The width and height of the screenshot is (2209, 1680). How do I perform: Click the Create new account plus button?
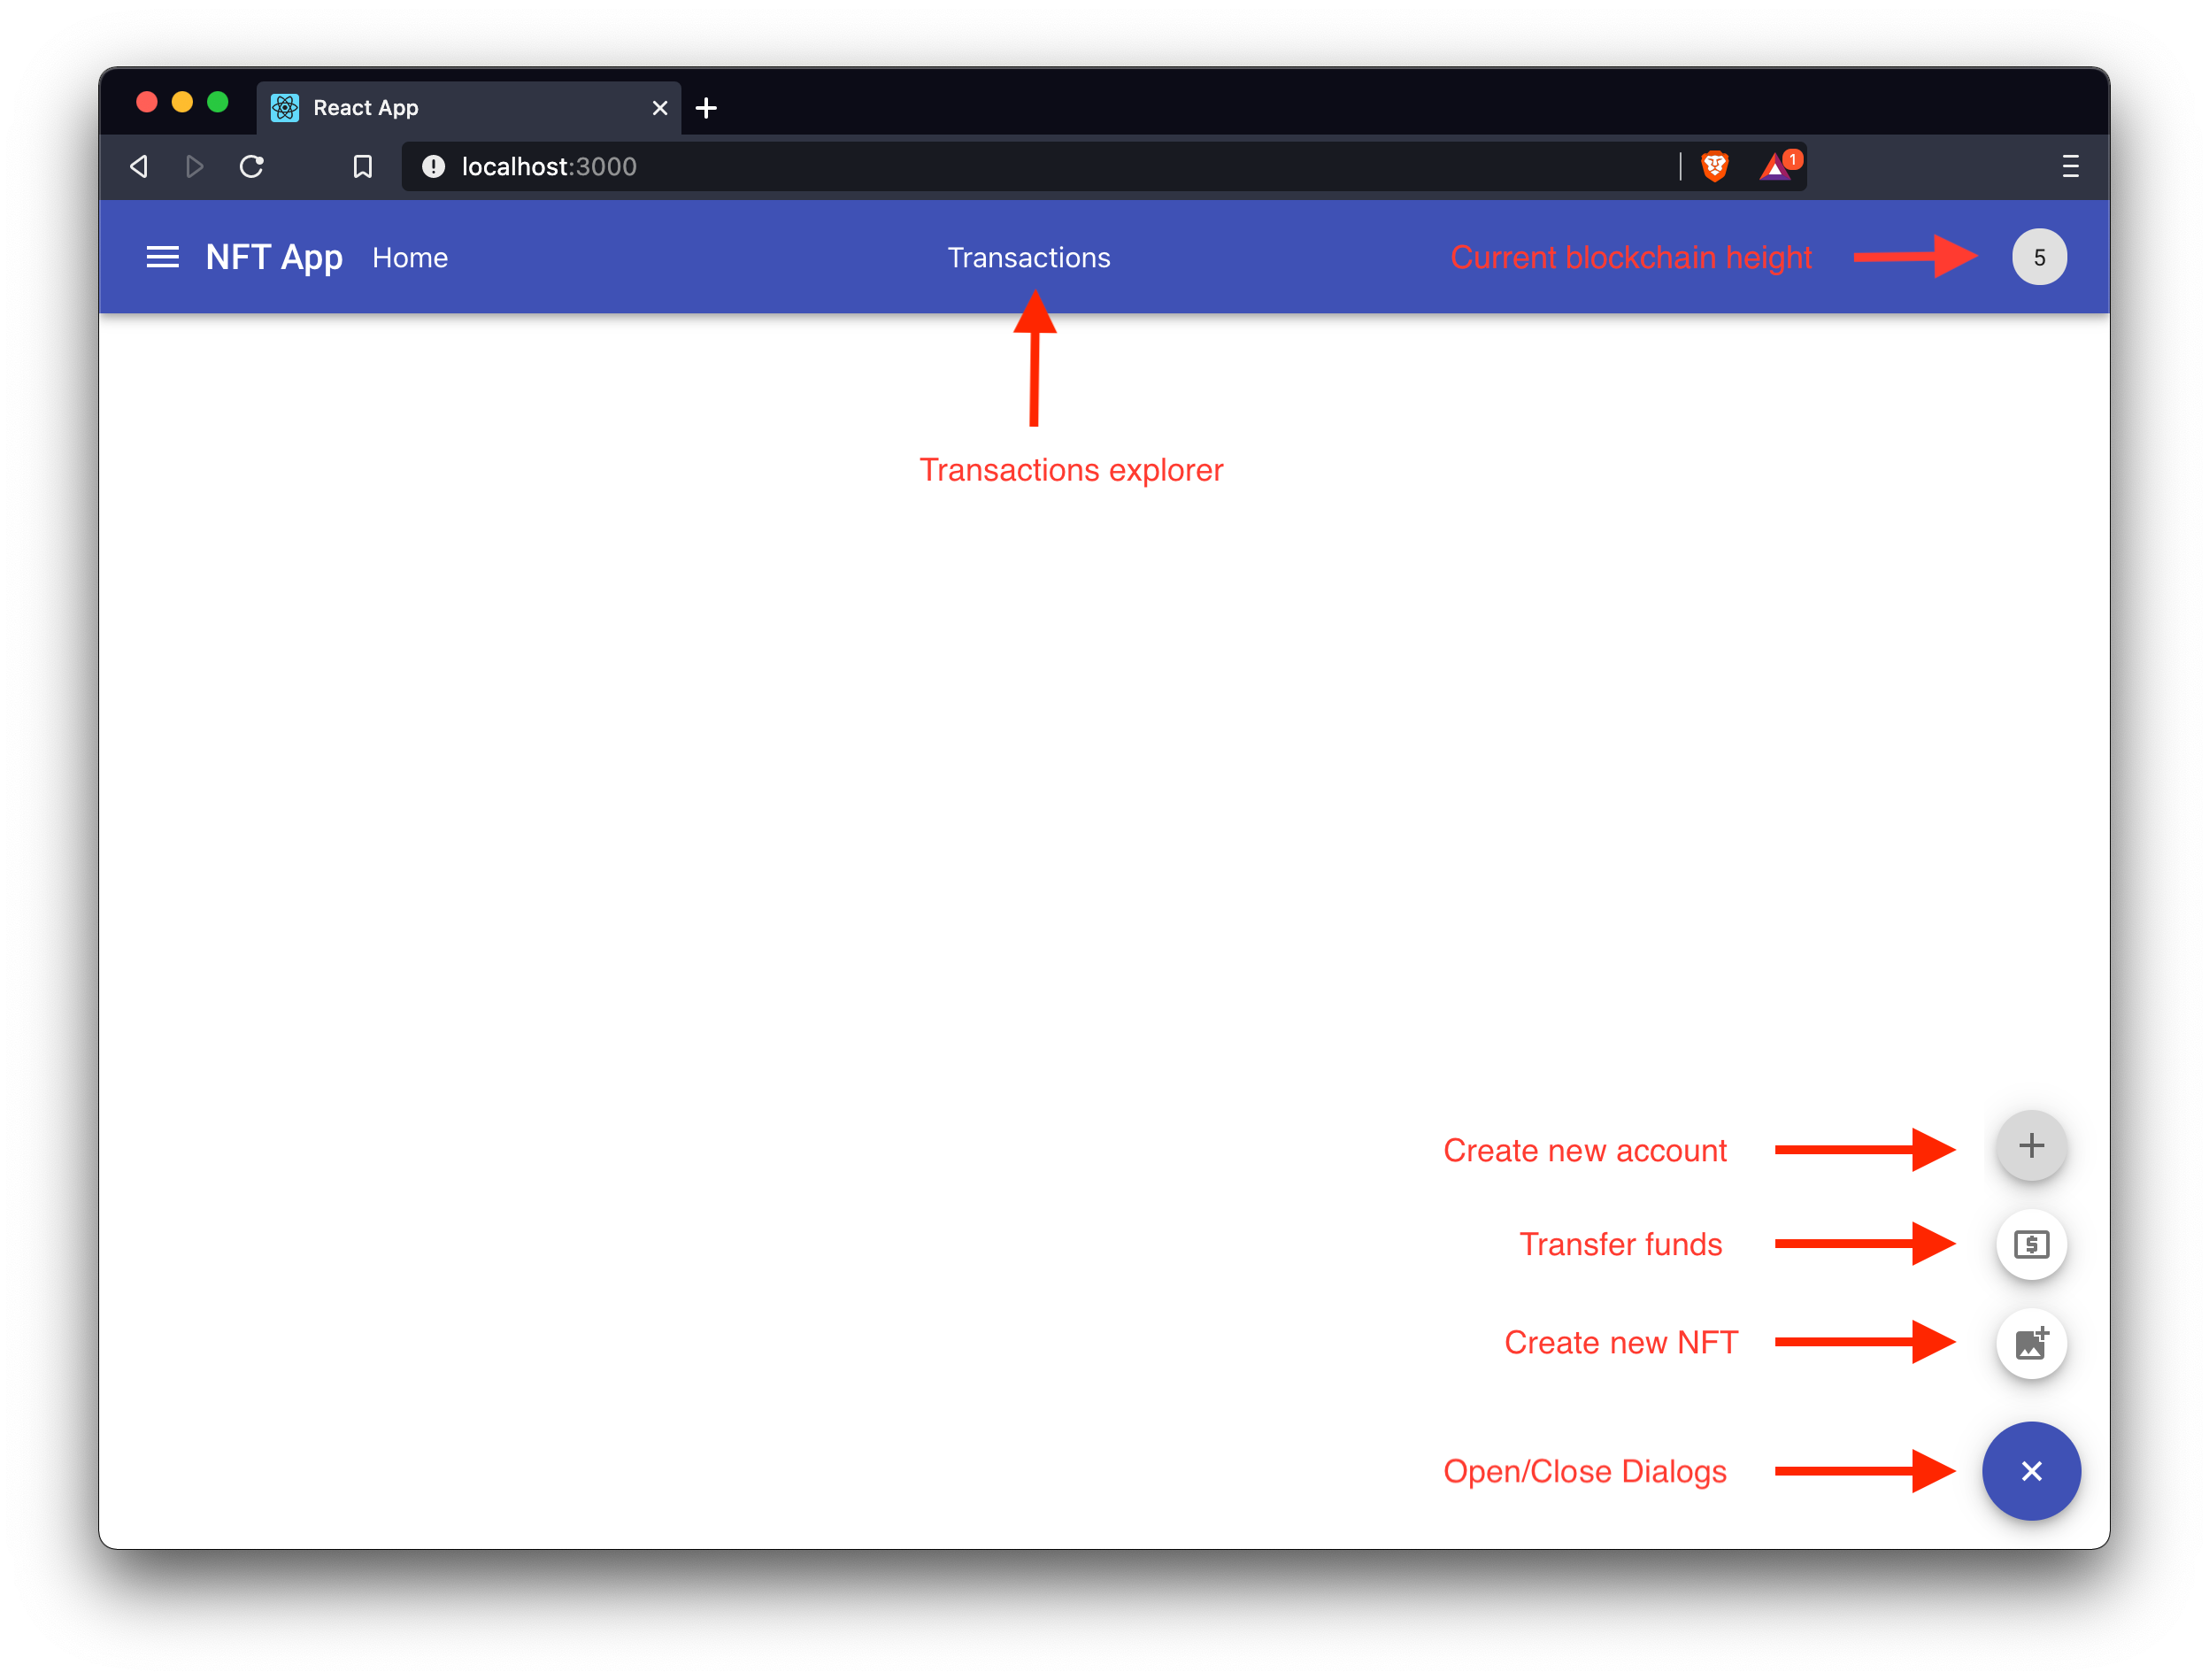[x=2030, y=1146]
